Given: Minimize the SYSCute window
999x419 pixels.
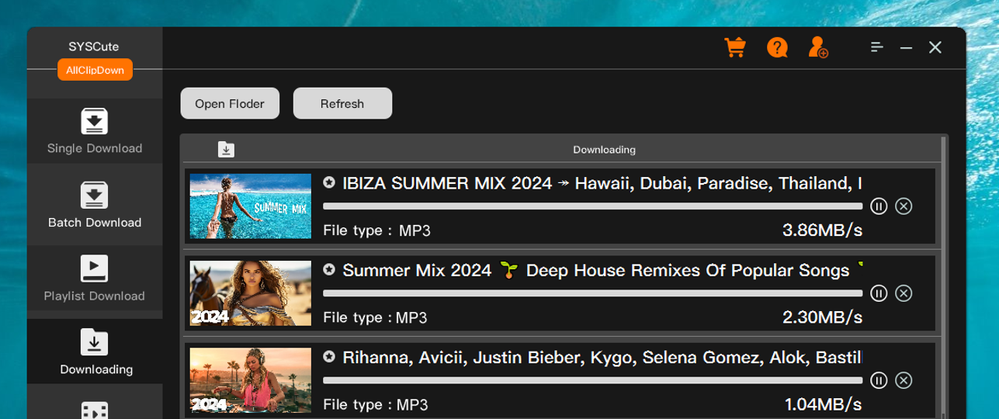Looking at the screenshot, I should tap(906, 48).
